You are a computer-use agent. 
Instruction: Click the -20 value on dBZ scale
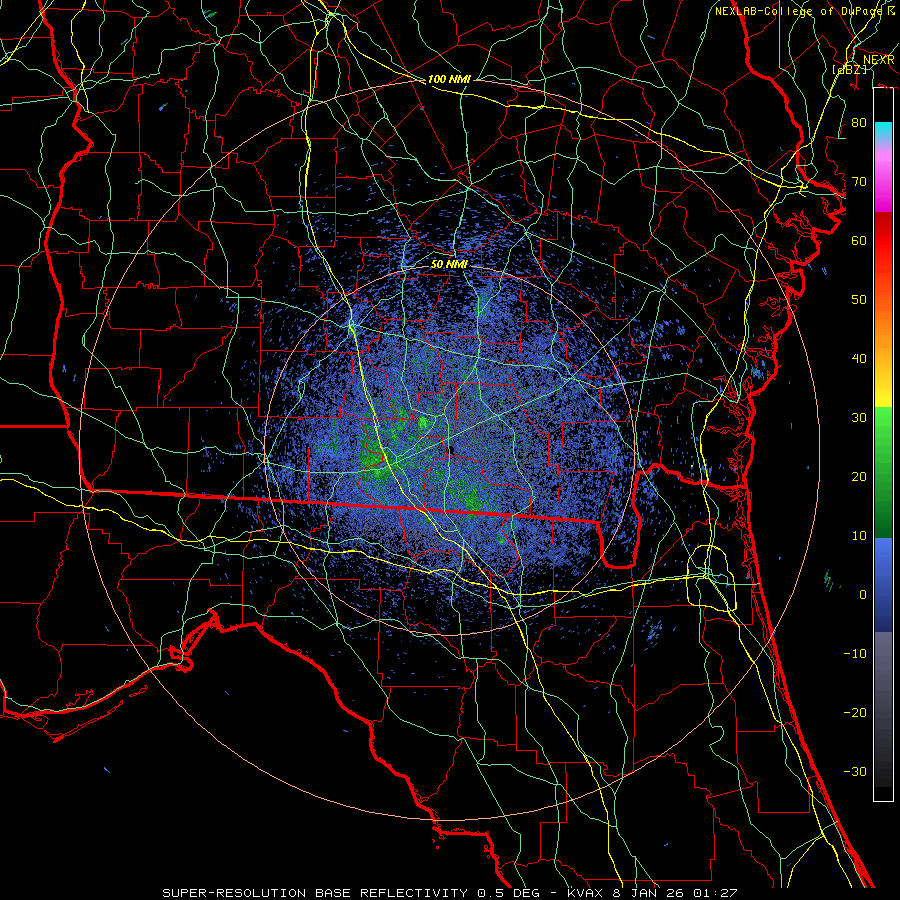[x=855, y=712]
